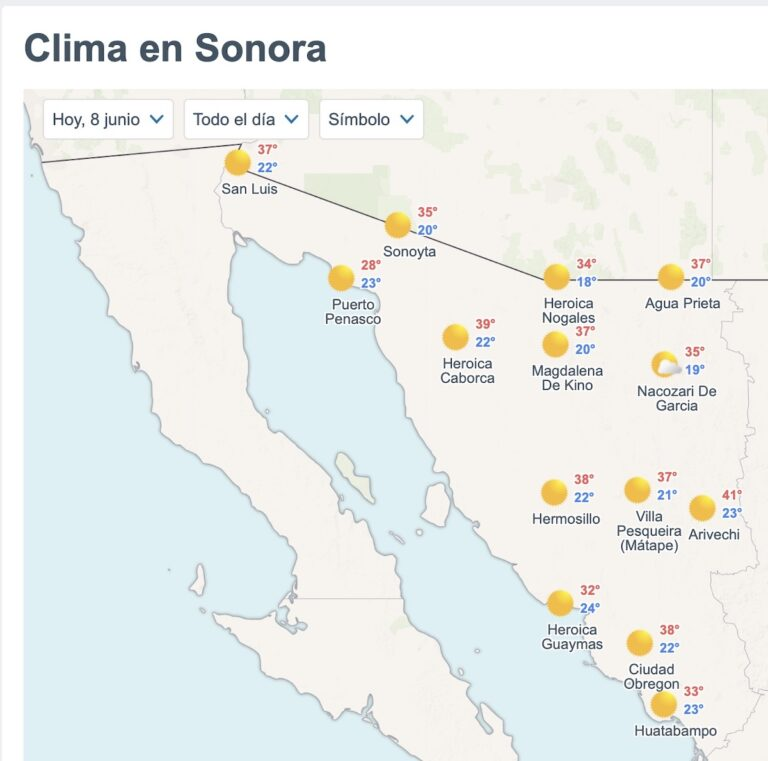Open the 'Símbolo' display type dropdown
Image resolution: width=768 pixels, height=761 pixels.
pyautogui.click(x=371, y=119)
